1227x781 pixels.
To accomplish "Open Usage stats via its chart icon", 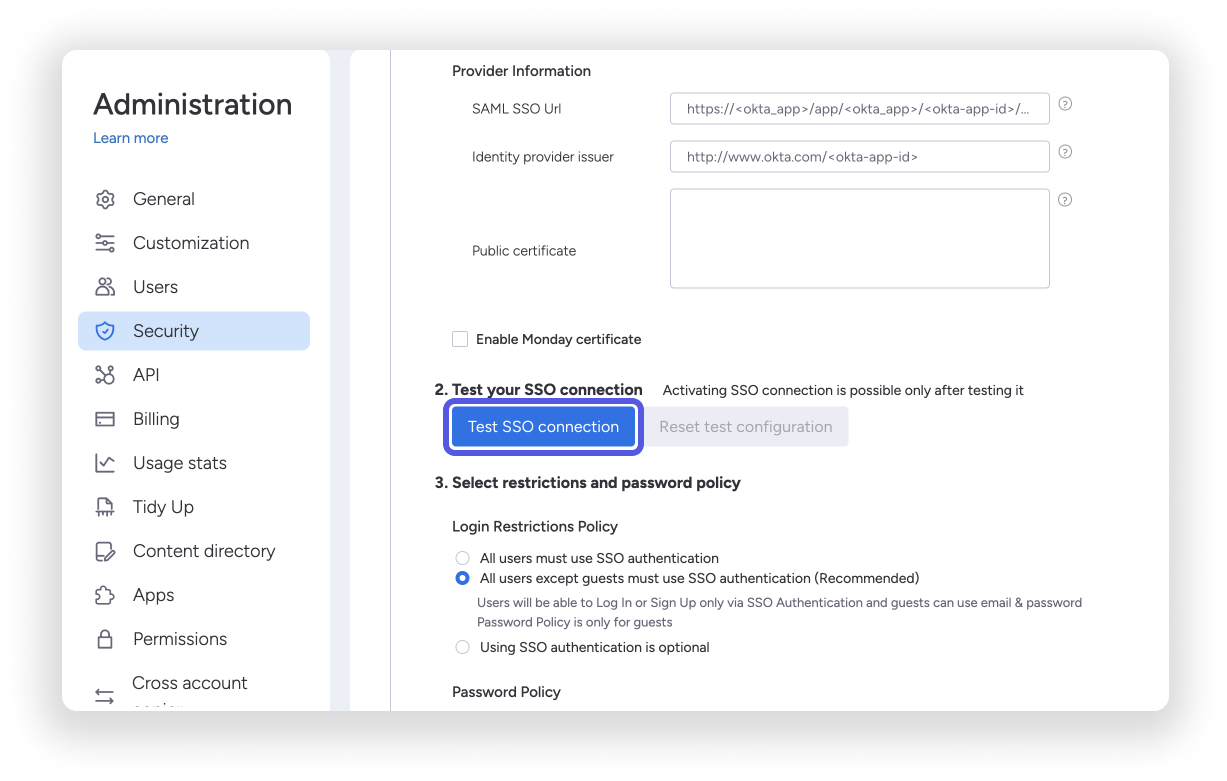I will click(x=105, y=463).
